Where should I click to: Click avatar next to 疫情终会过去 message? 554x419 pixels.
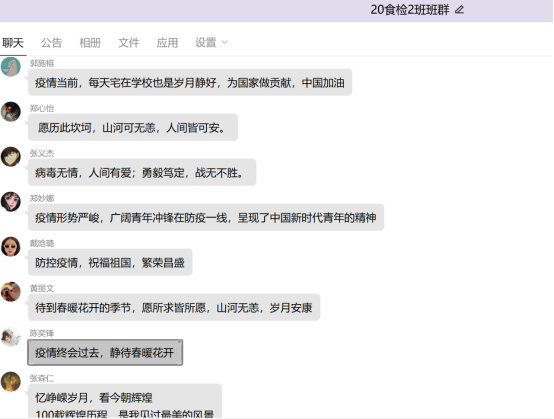[11, 336]
